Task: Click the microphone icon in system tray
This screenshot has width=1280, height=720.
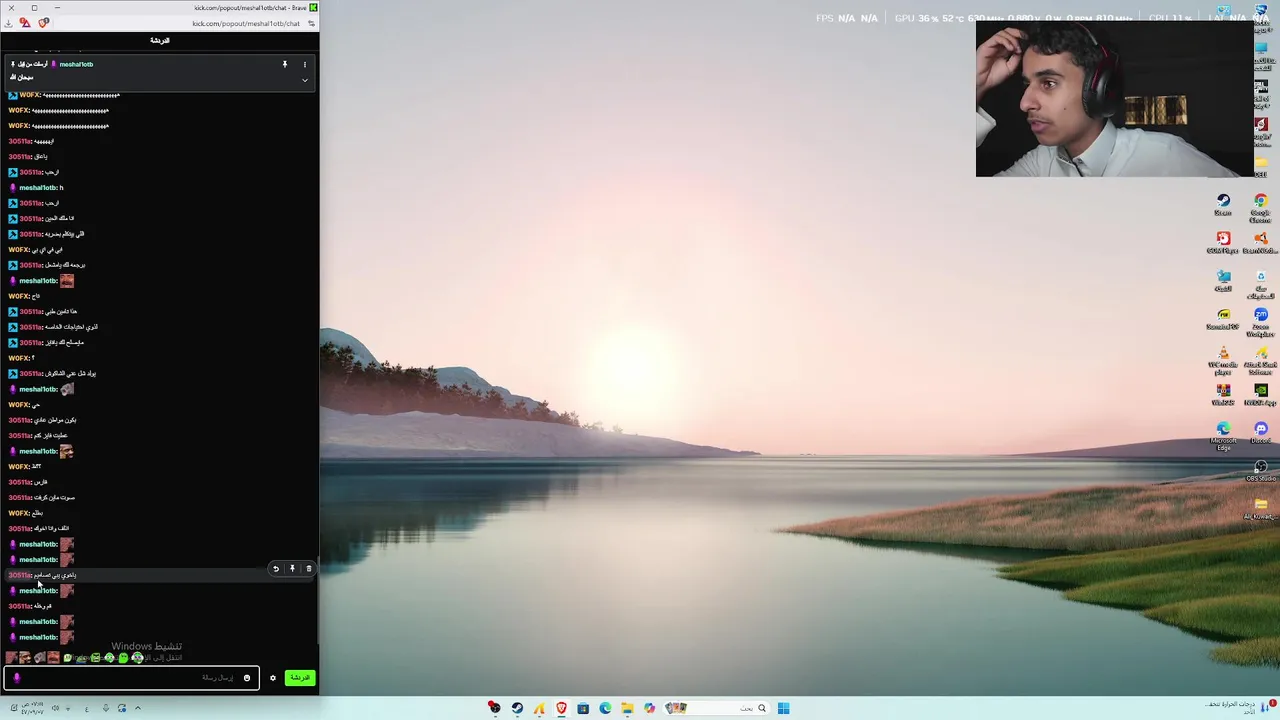Action: pos(105,708)
